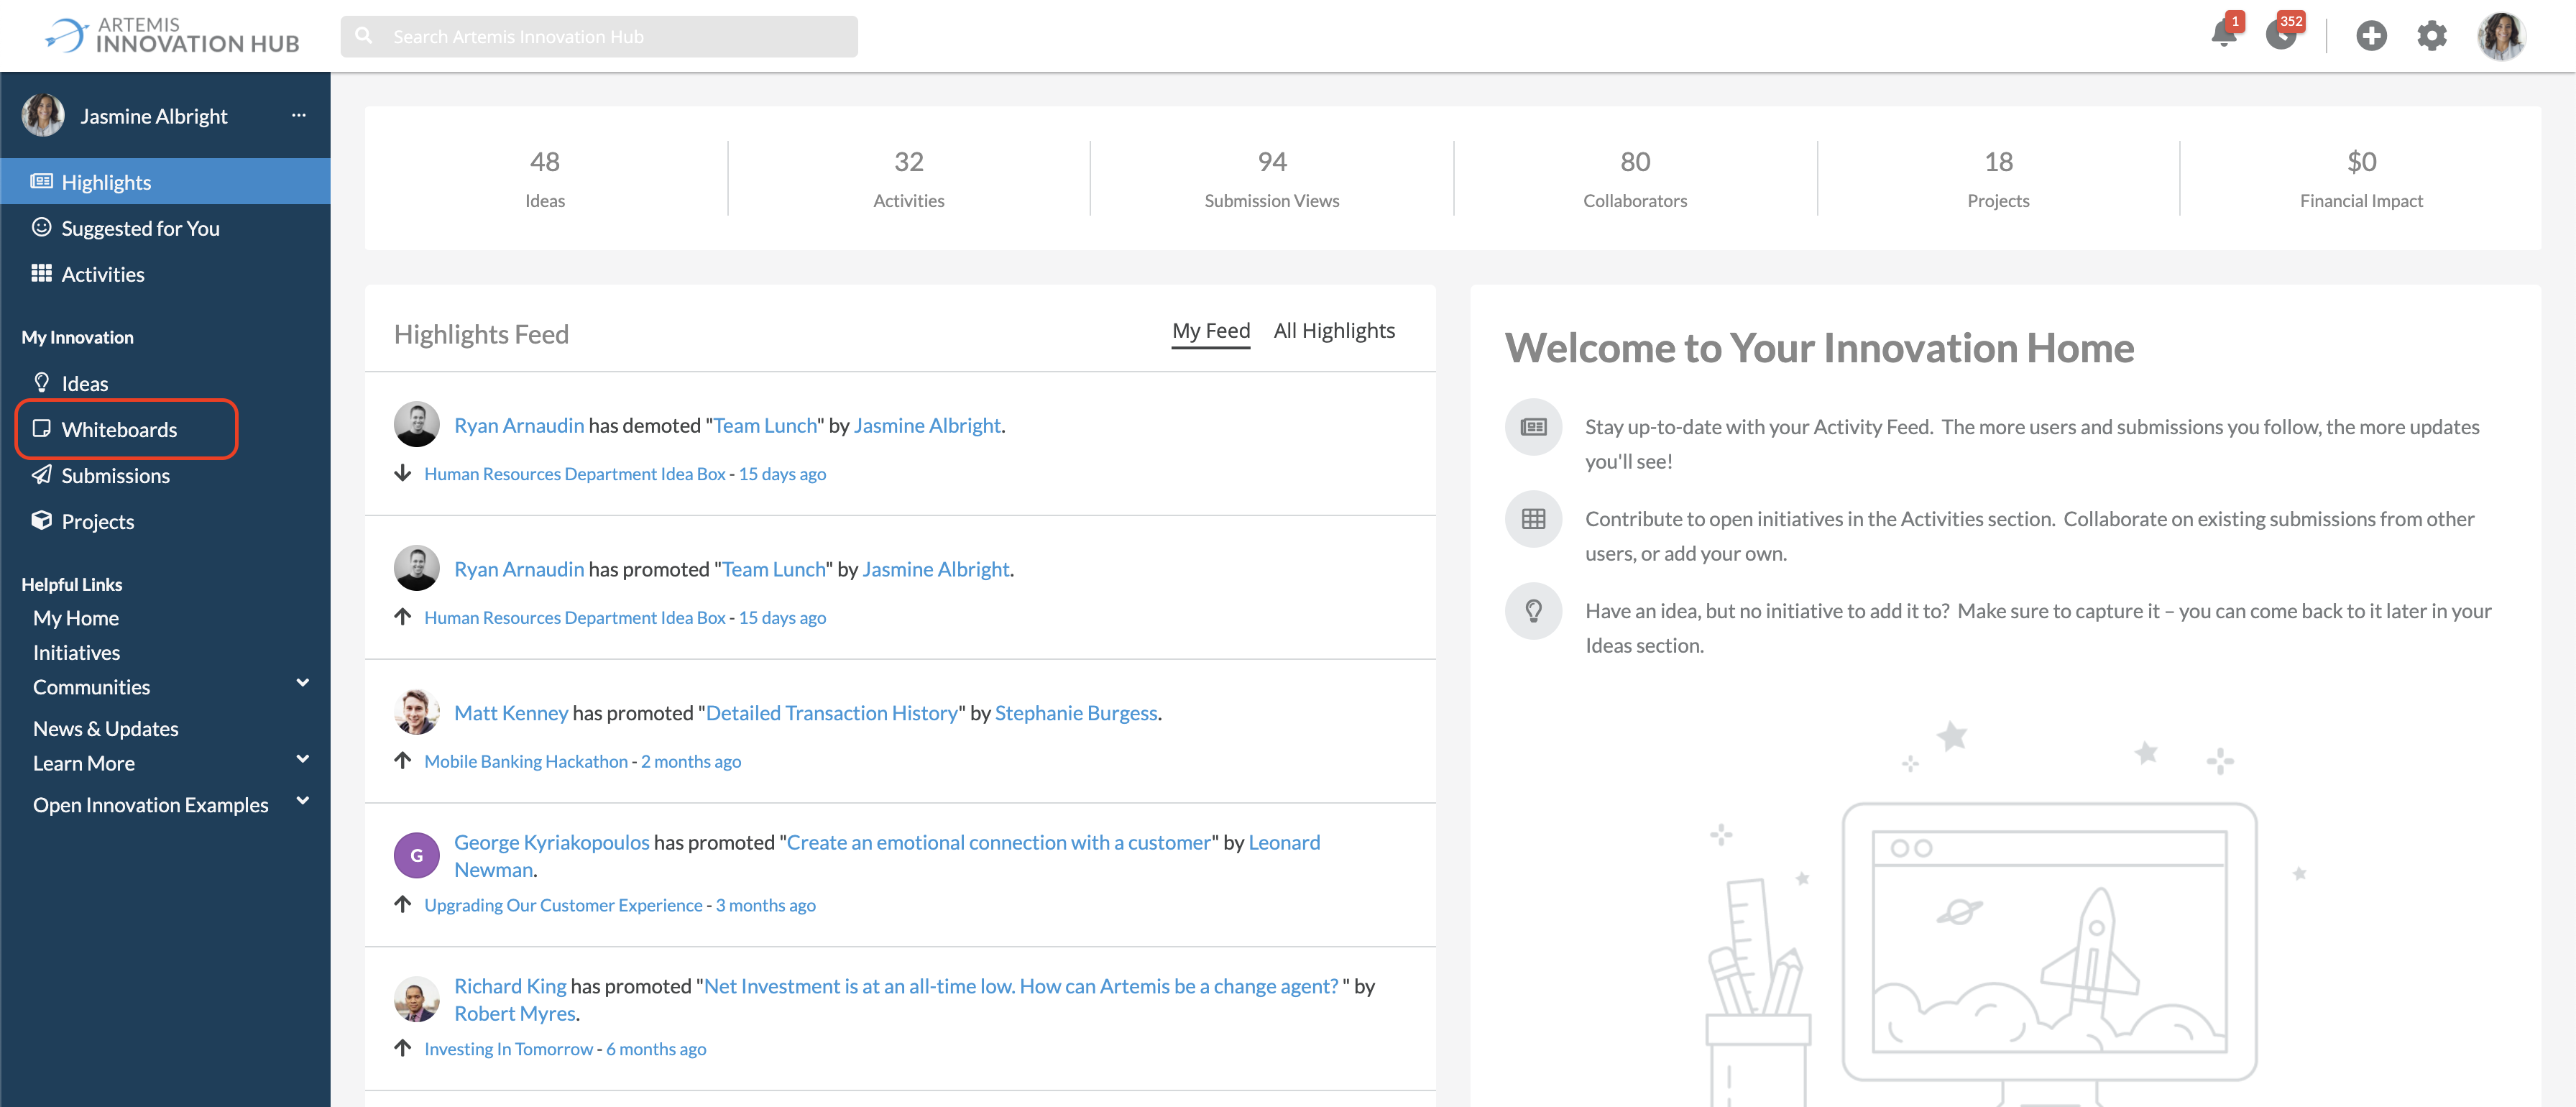The height and width of the screenshot is (1107, 2576).
Task: Open the My Home helpful link
Action: tap(76, 618)
